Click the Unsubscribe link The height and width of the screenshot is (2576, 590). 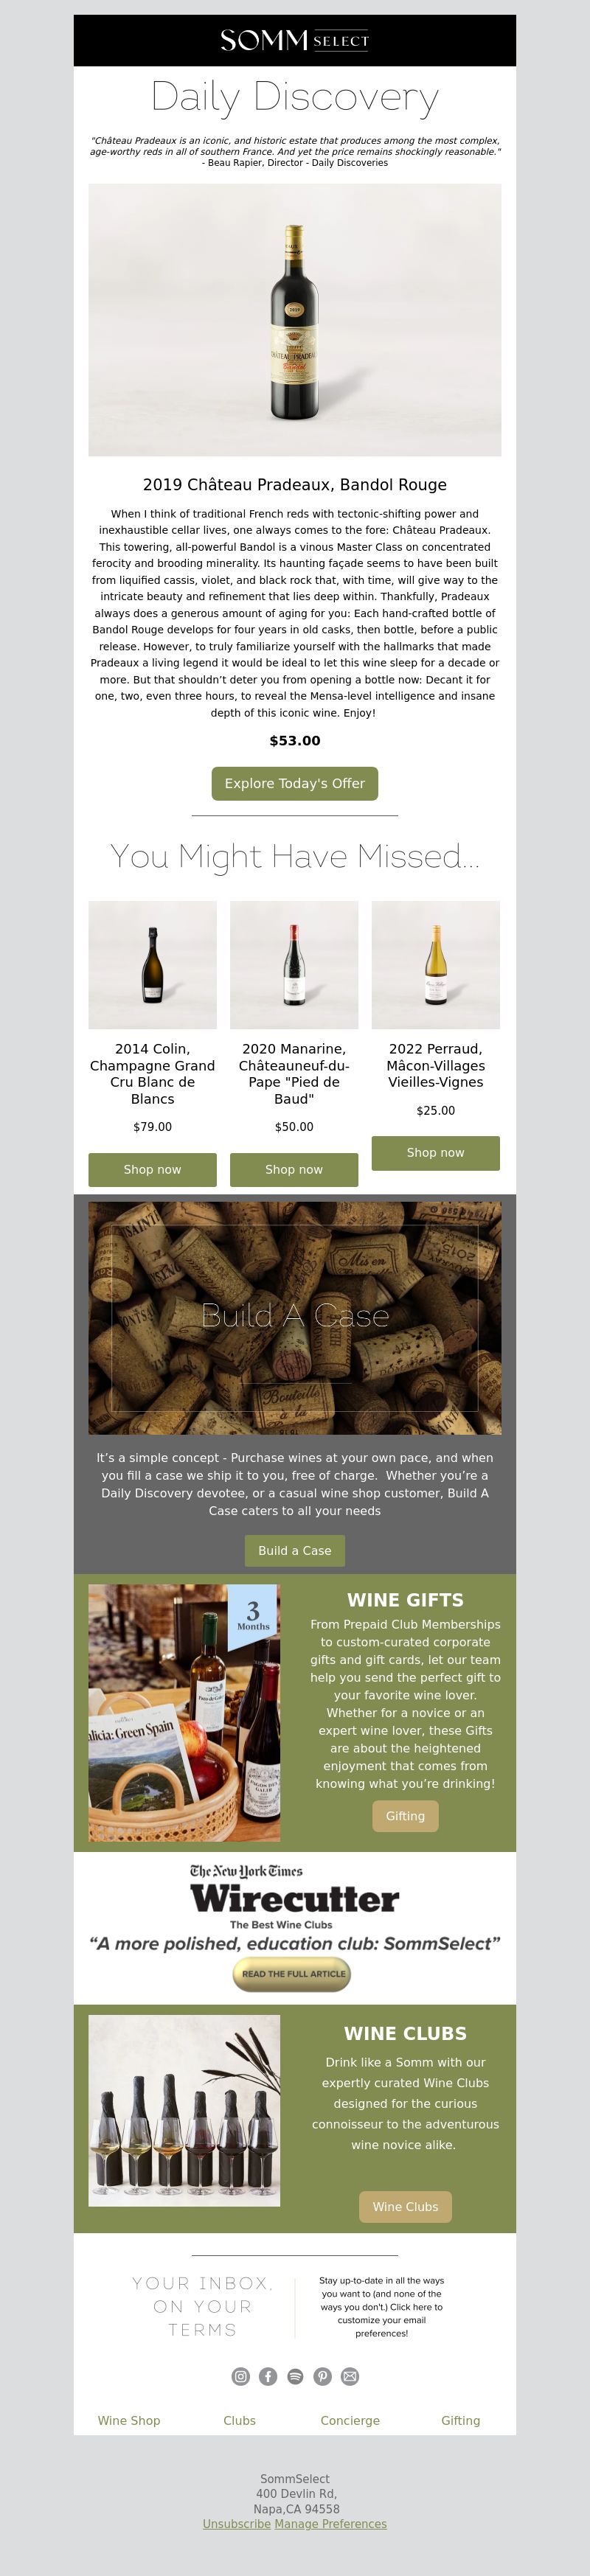point(237,2523)
